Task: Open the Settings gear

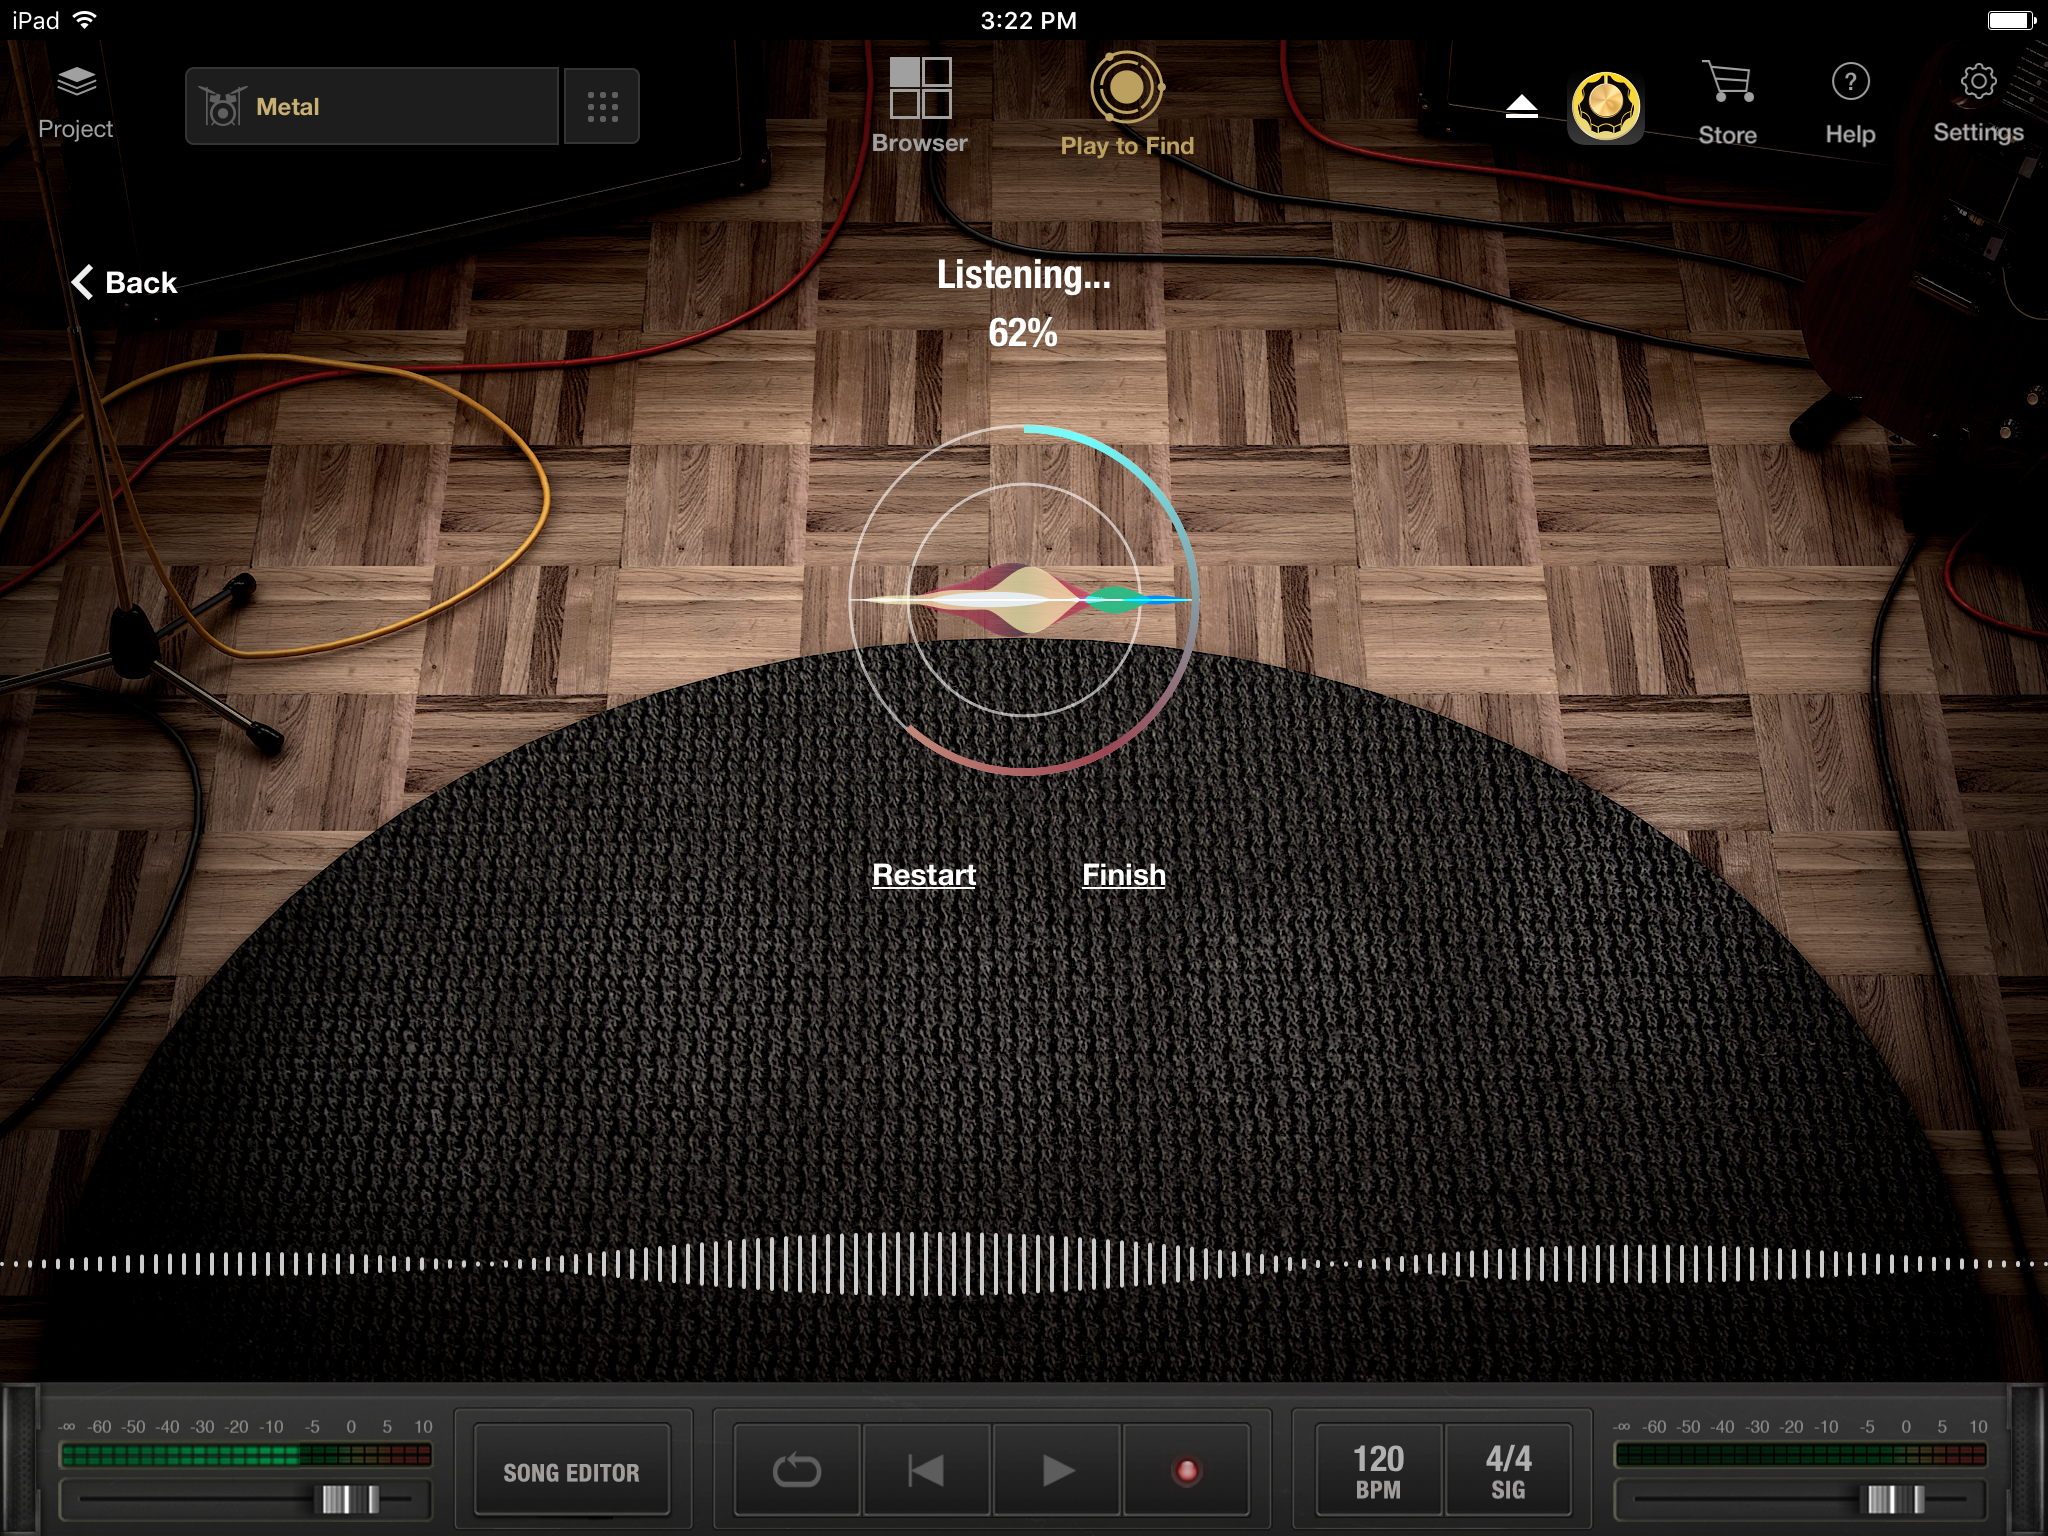Action: click(1978, 104)
